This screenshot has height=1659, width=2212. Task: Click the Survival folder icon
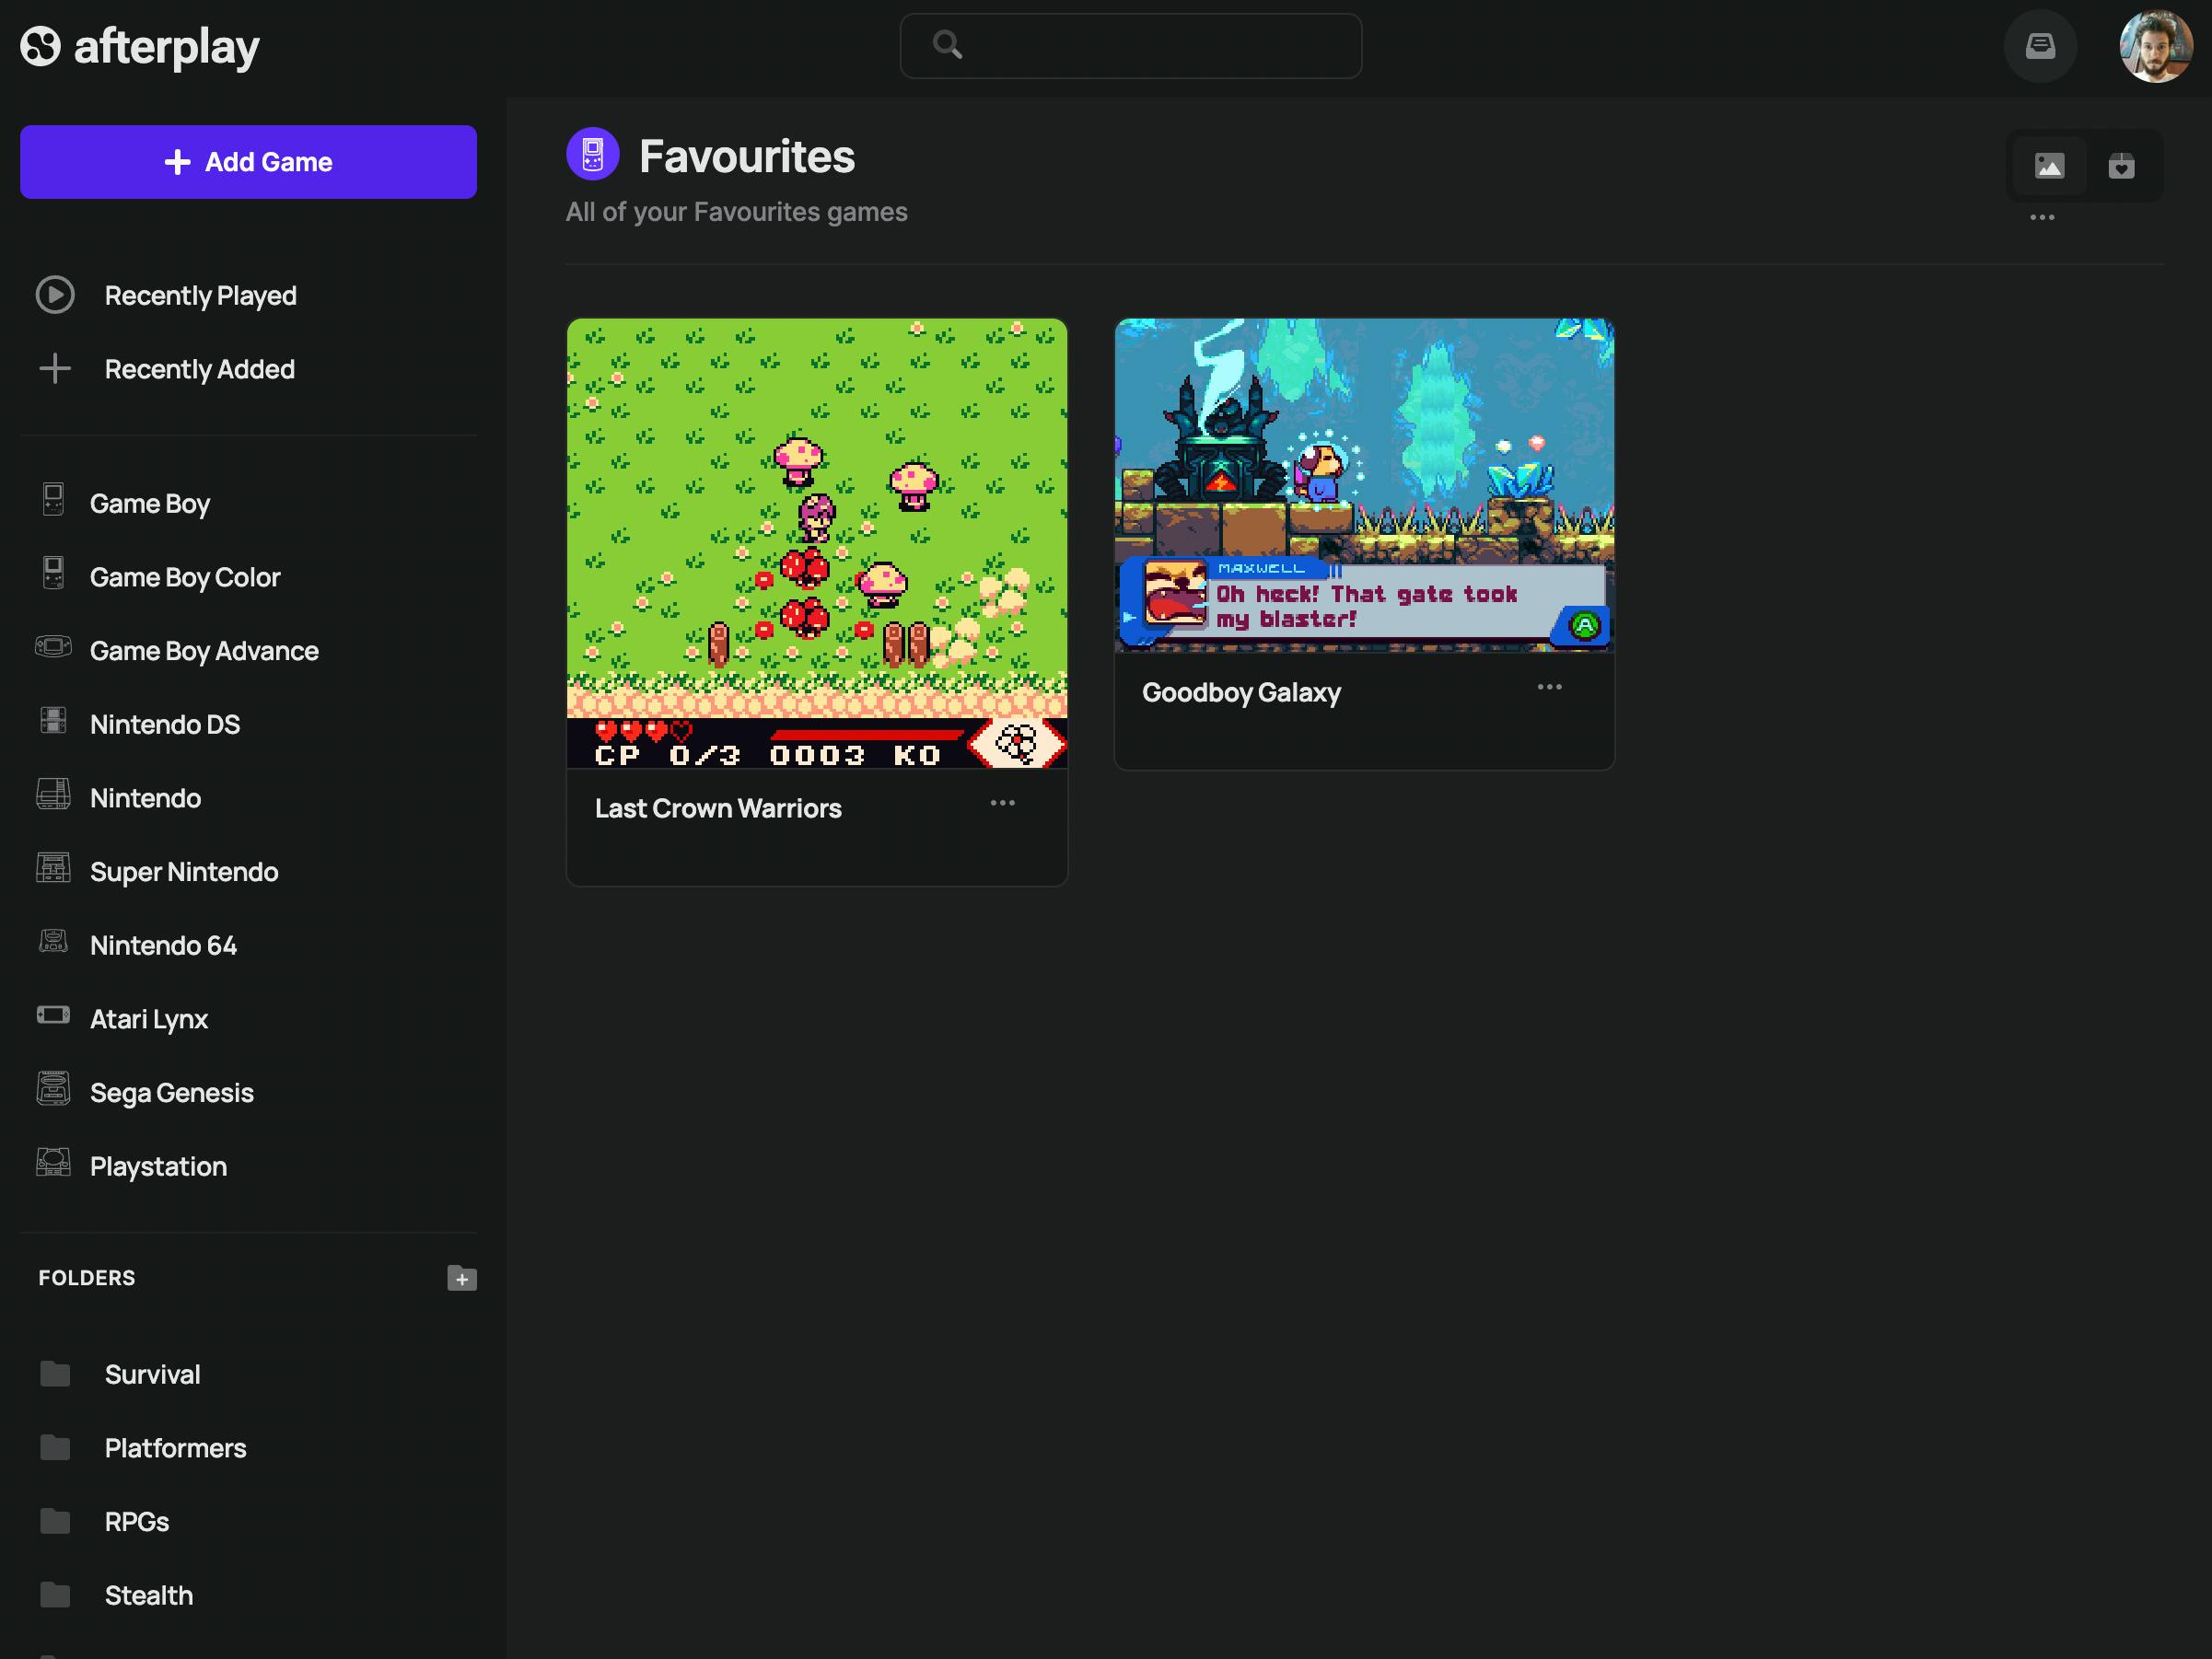(55, 1374)
